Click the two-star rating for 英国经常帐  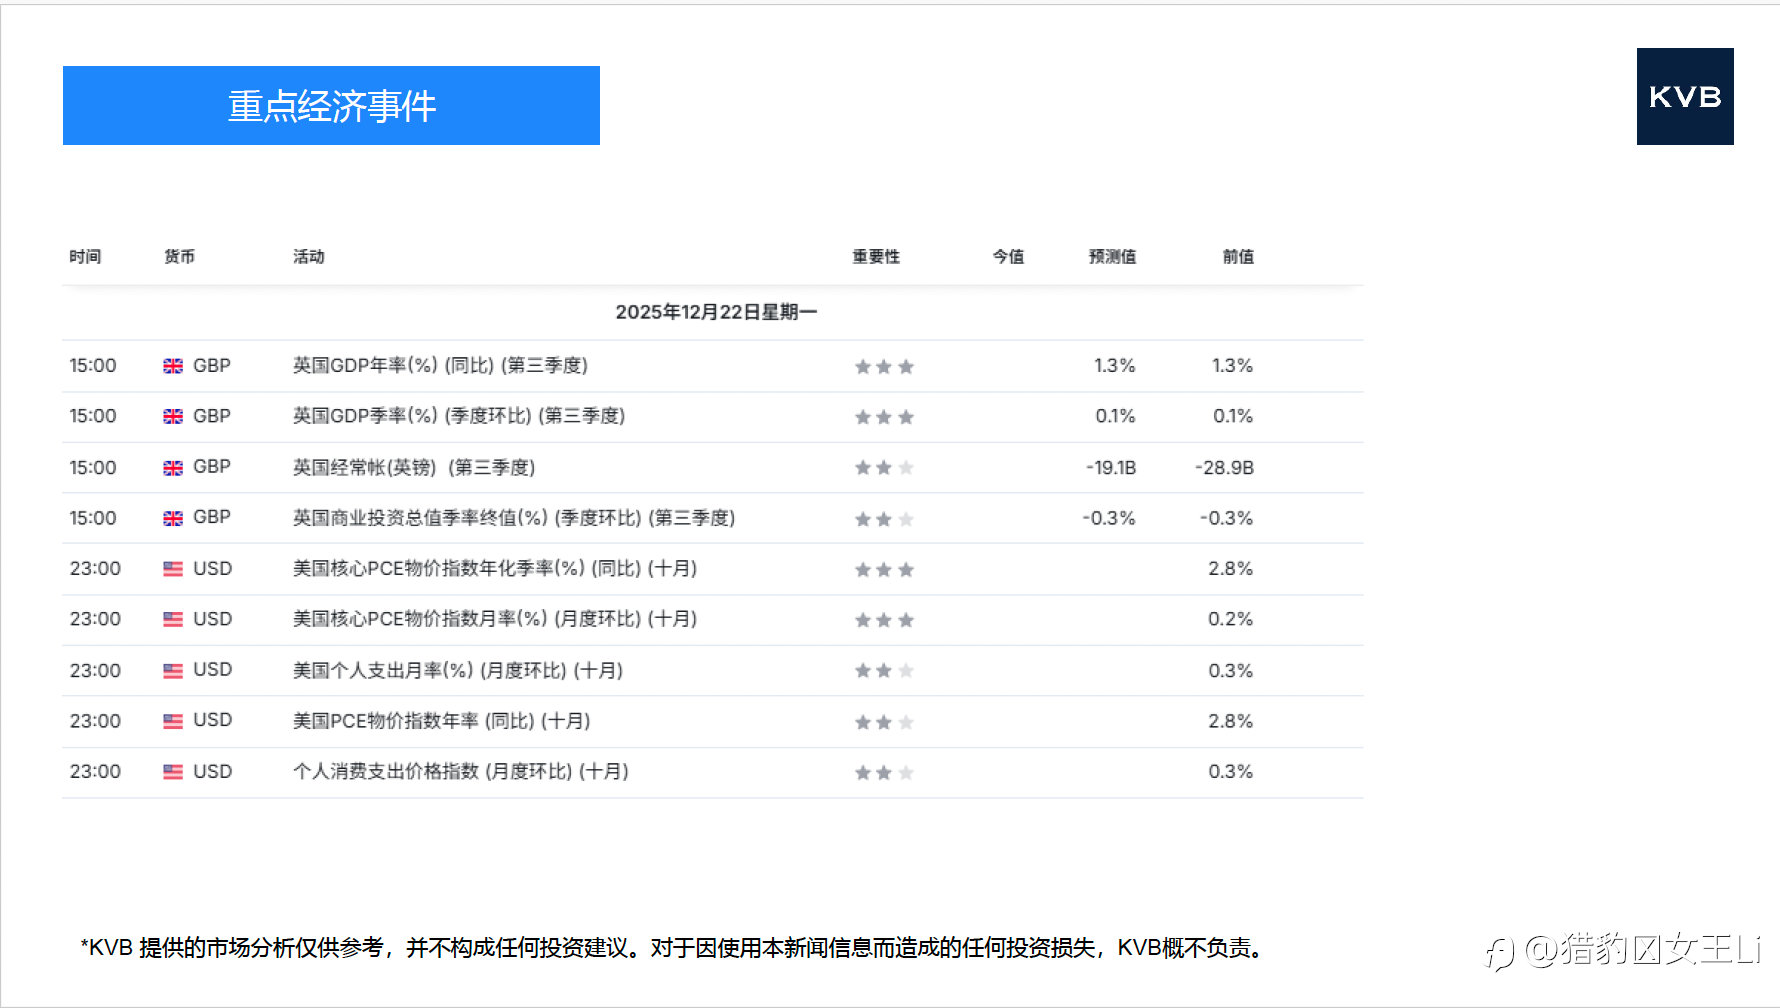pos(884,468)
